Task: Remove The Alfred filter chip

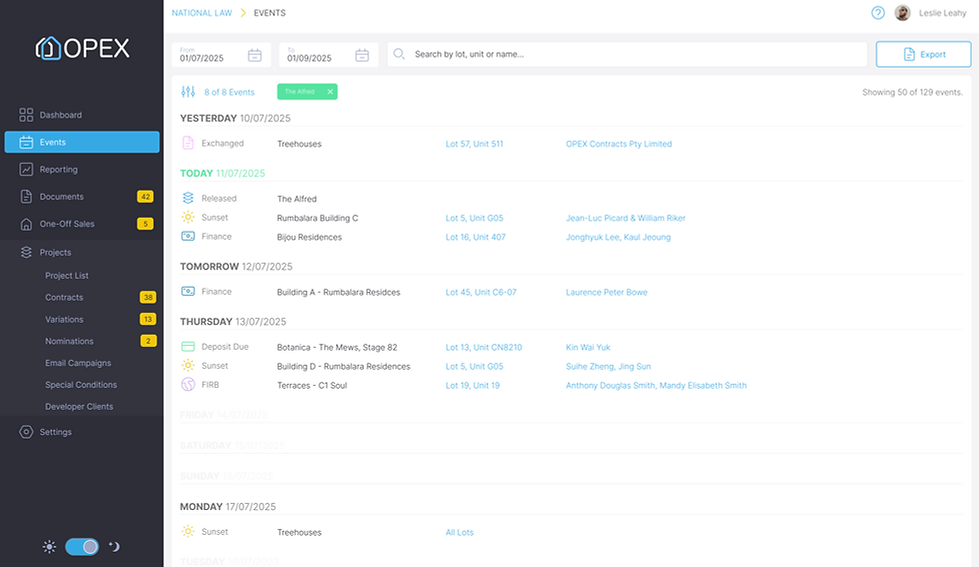Action: pos(330,92)
